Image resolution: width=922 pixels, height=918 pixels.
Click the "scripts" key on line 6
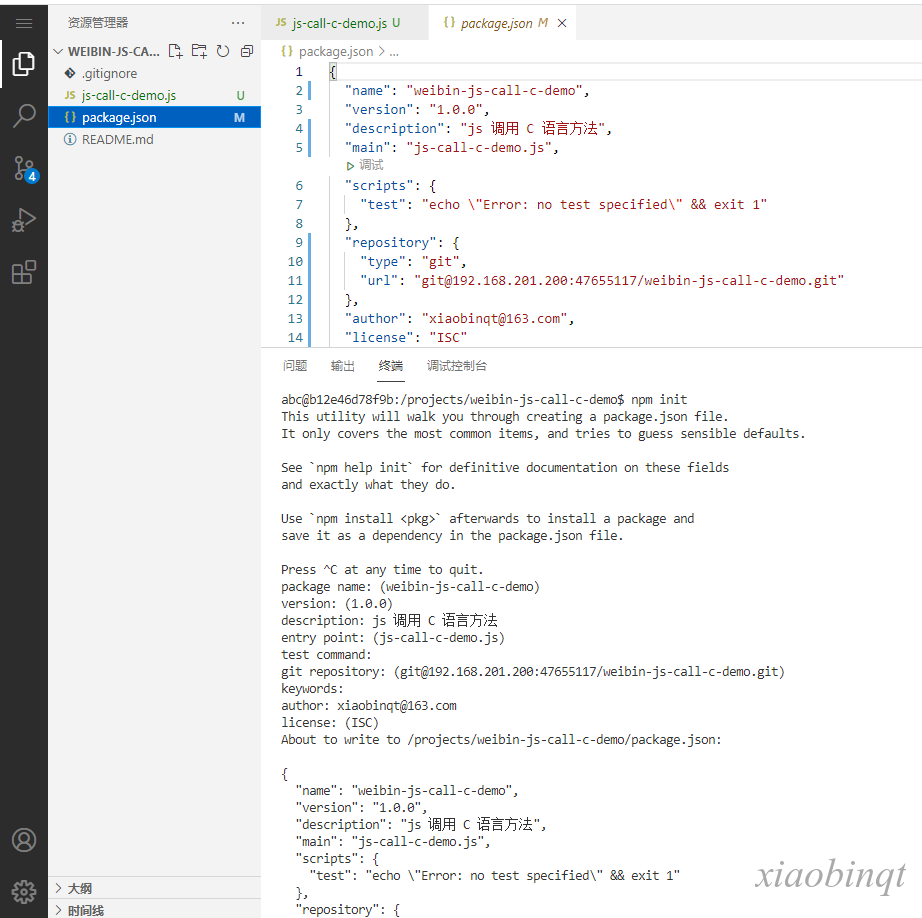click(x=379, y=186)
